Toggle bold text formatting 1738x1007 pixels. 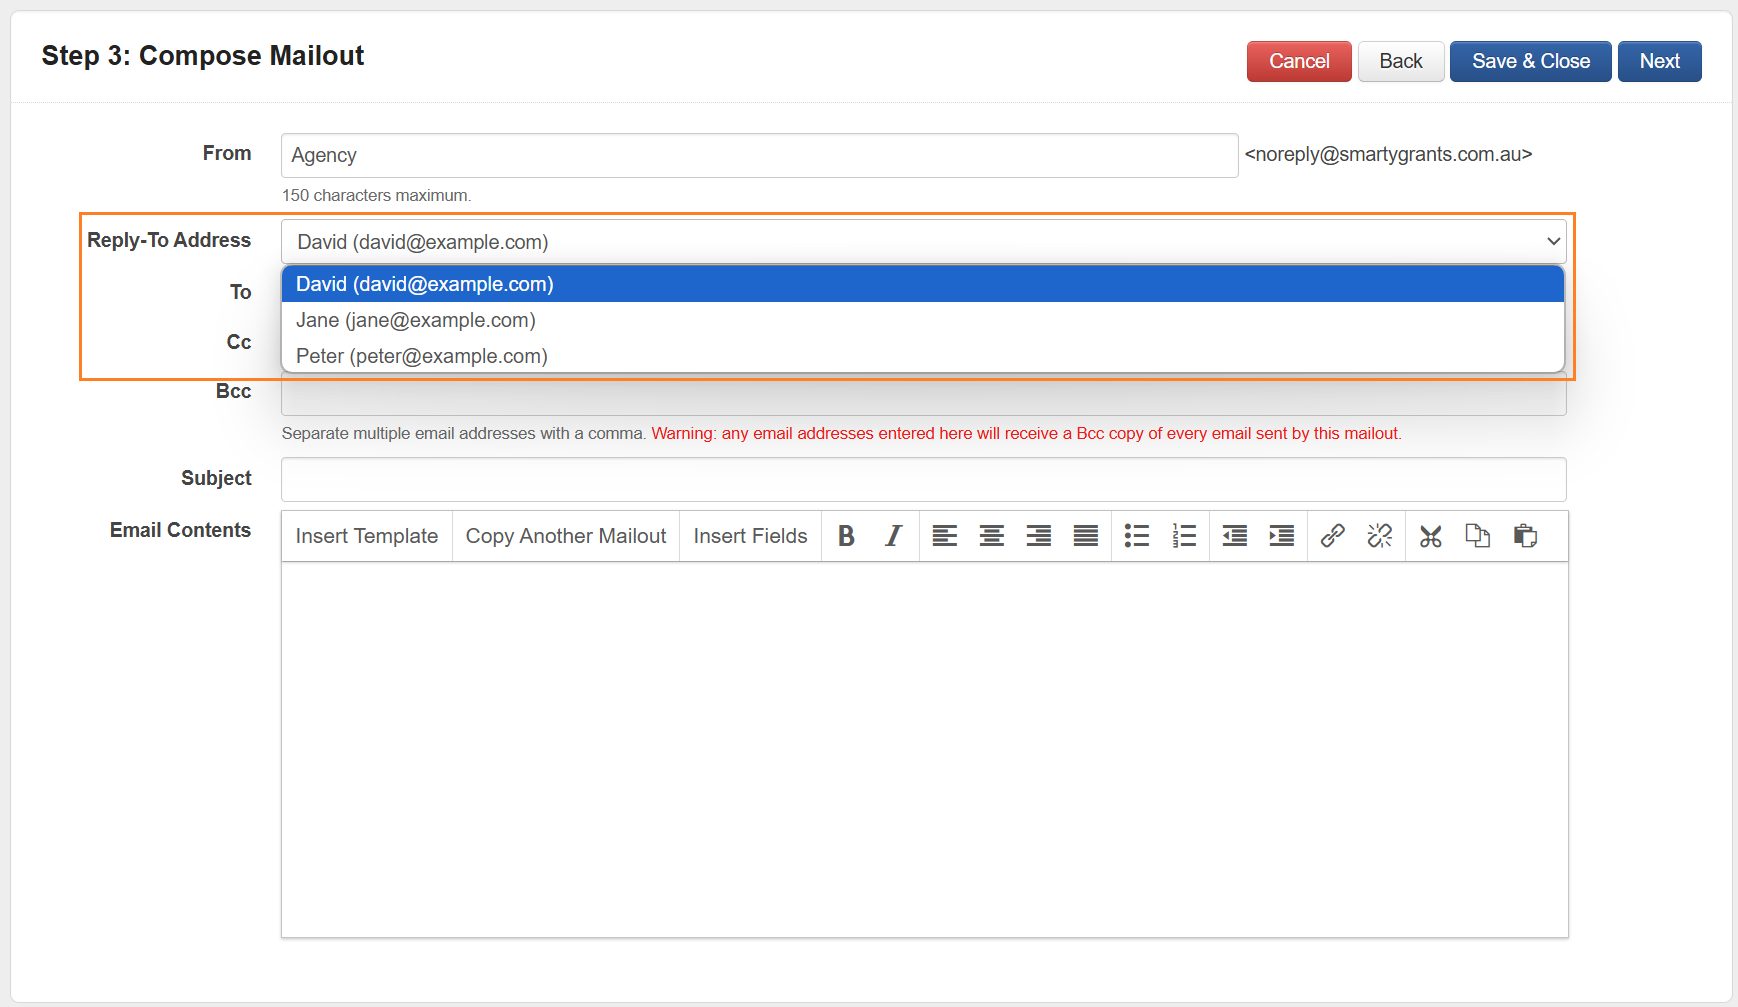[x=846, y=536]
